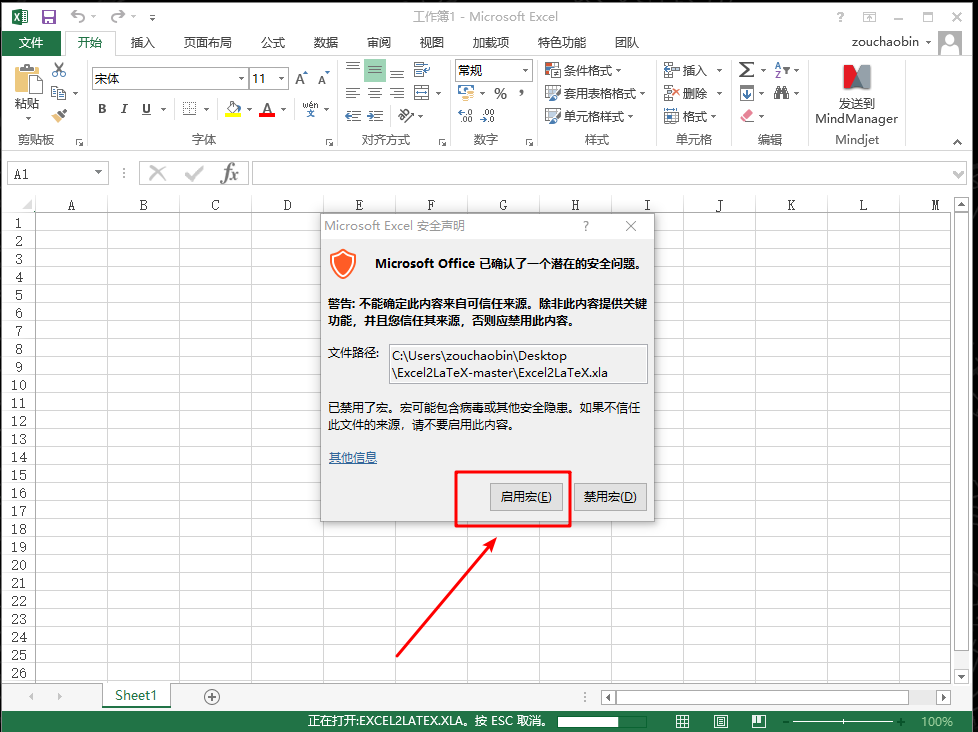Viewport: 978px width, 732px height.
Task: Cut selection with scissors icon
Action: [59, 70]
